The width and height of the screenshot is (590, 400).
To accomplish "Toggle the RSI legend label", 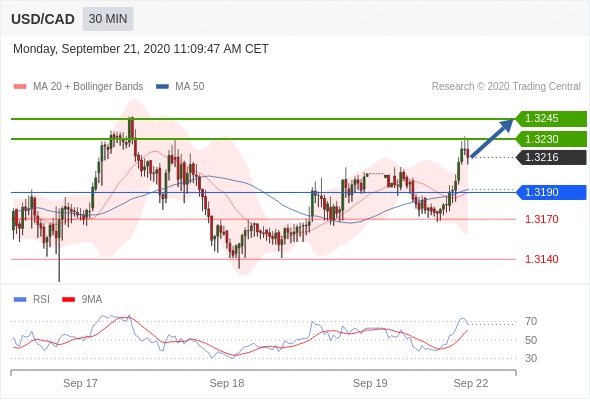I will click(x=41, y=300).
